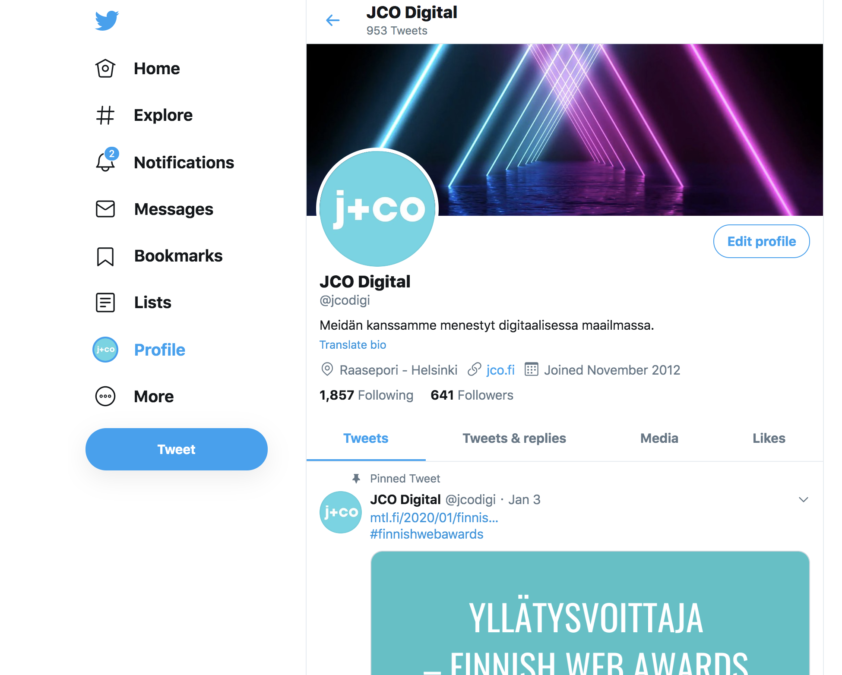Switch to the Likes tab
The height and width of the screenshot is (675, 842).
point(768,439)
